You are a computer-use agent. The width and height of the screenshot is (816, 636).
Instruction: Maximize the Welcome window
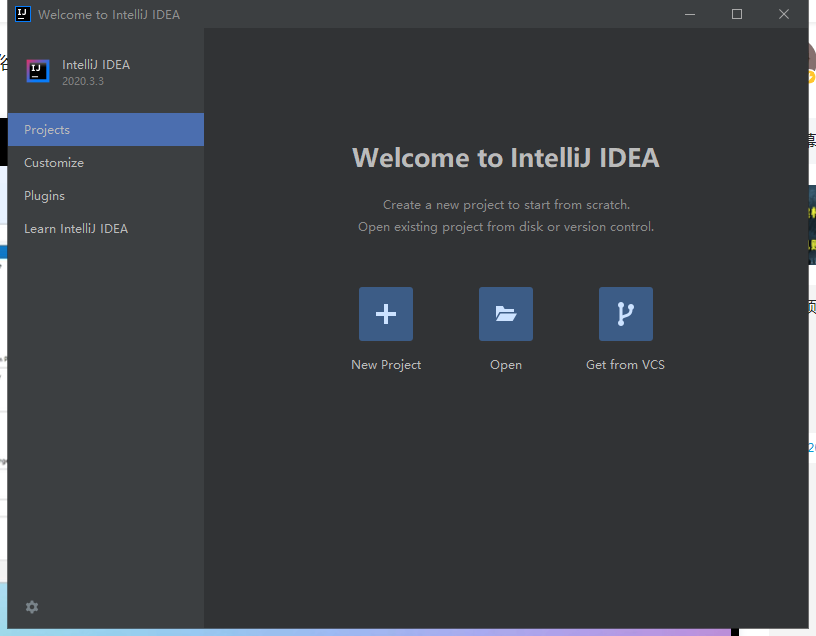(737, 14)
